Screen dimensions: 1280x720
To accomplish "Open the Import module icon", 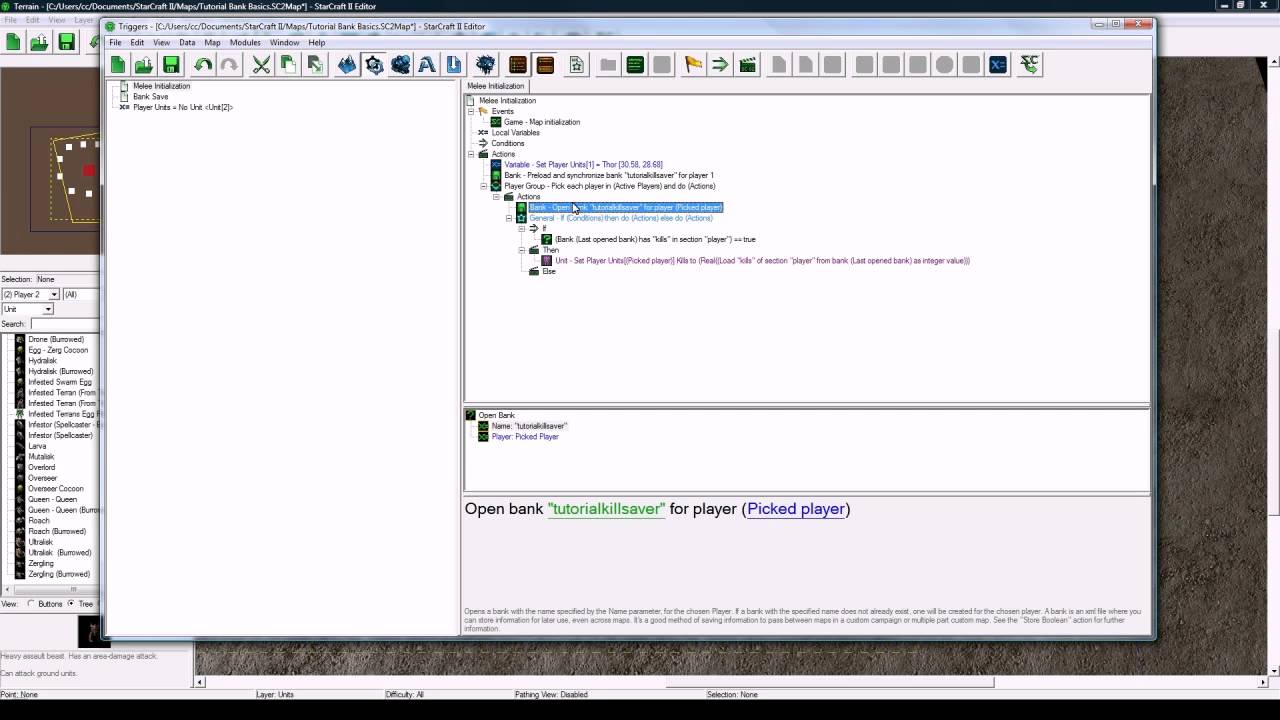I will click(453, 65).
